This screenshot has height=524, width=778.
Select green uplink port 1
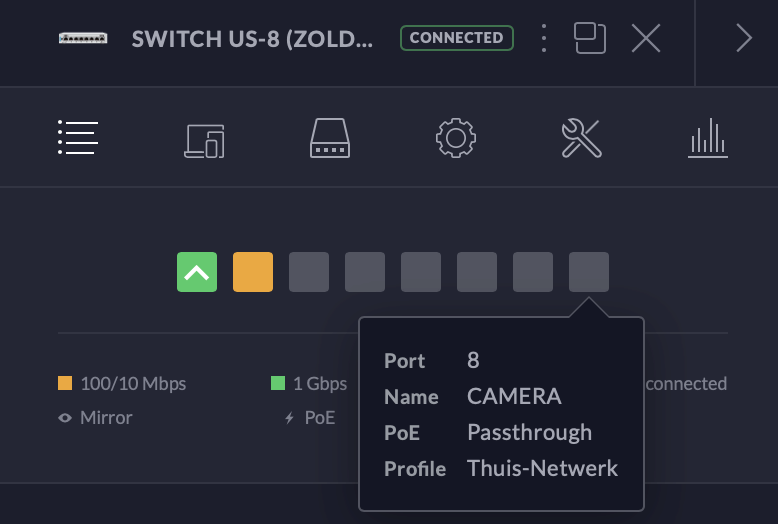(x=197, y=272)
